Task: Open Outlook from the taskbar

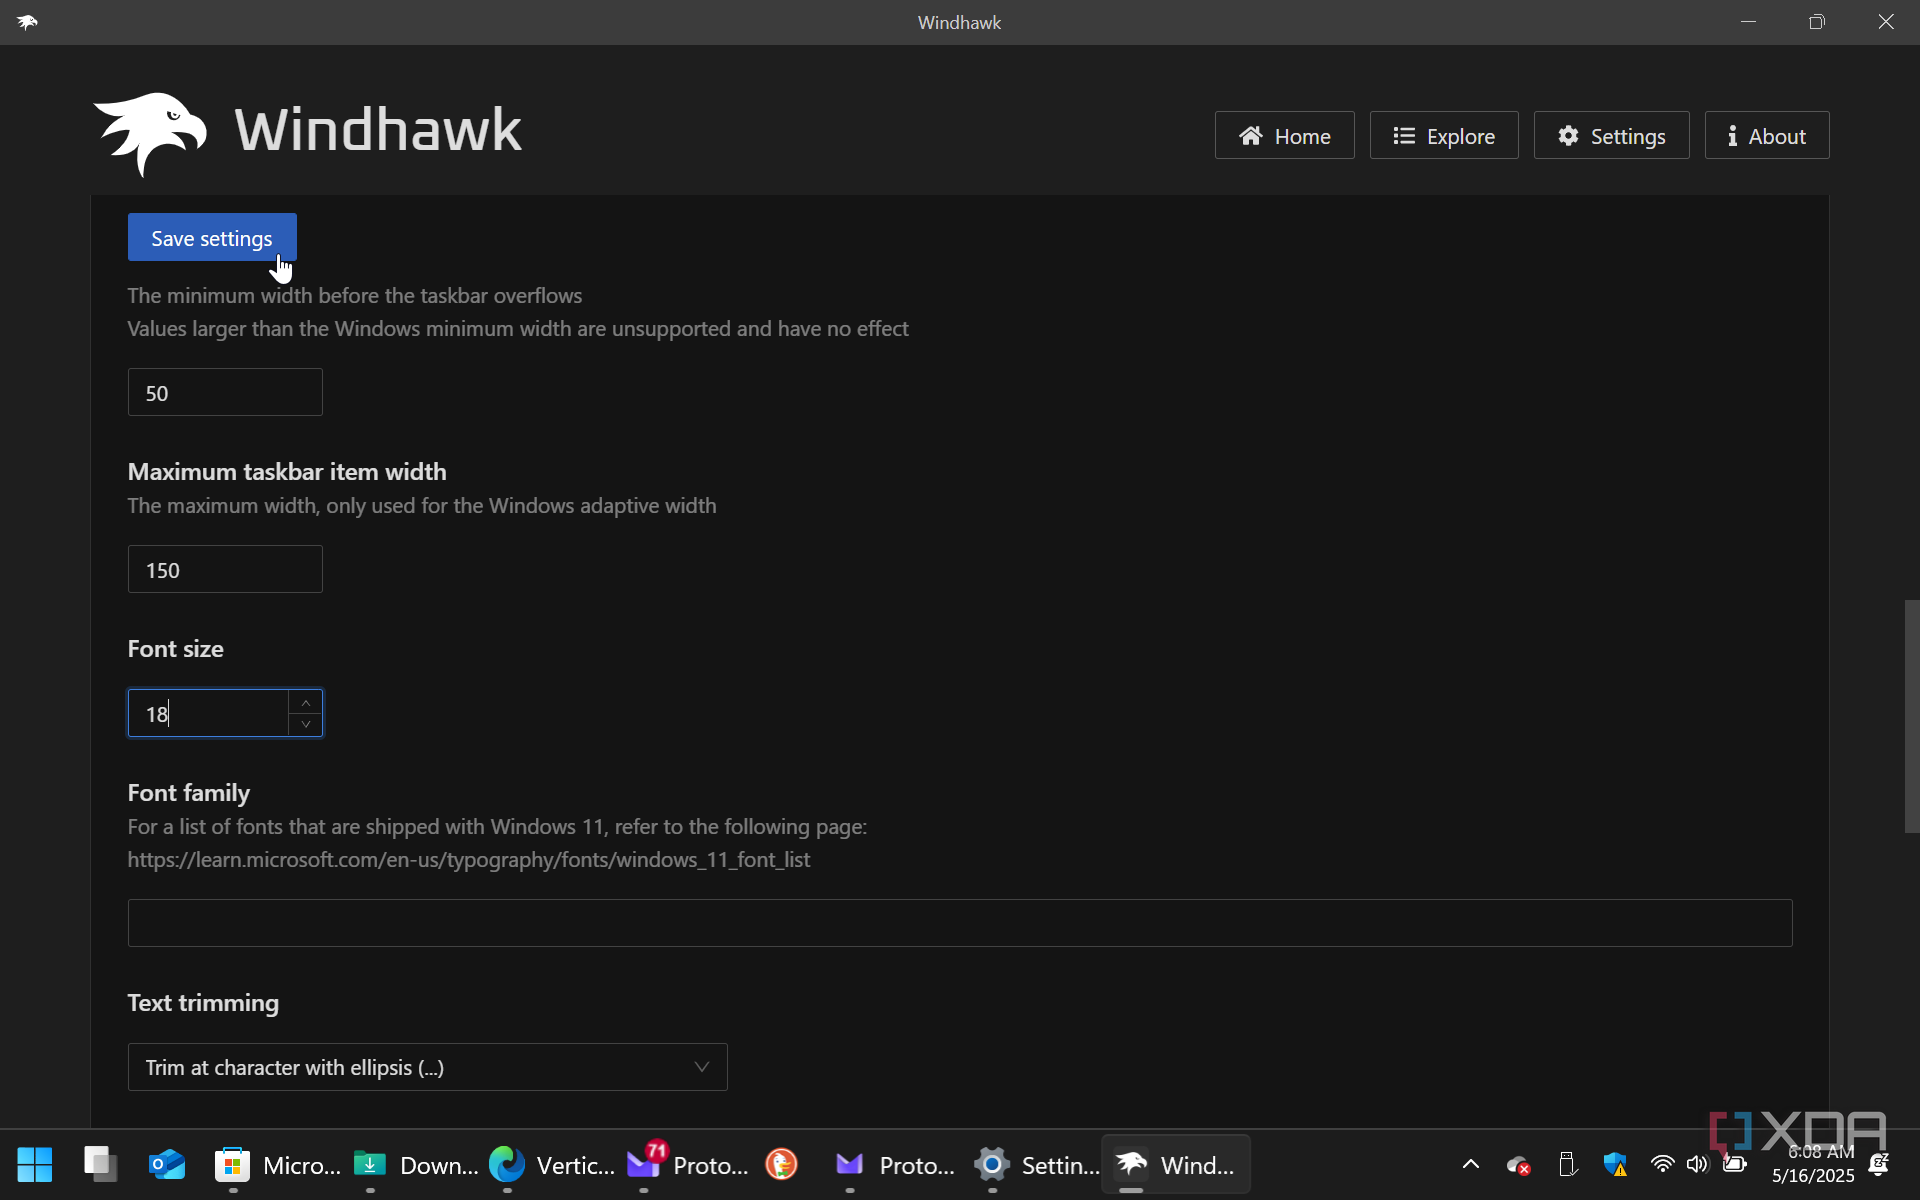Action: coord(167,1165)
